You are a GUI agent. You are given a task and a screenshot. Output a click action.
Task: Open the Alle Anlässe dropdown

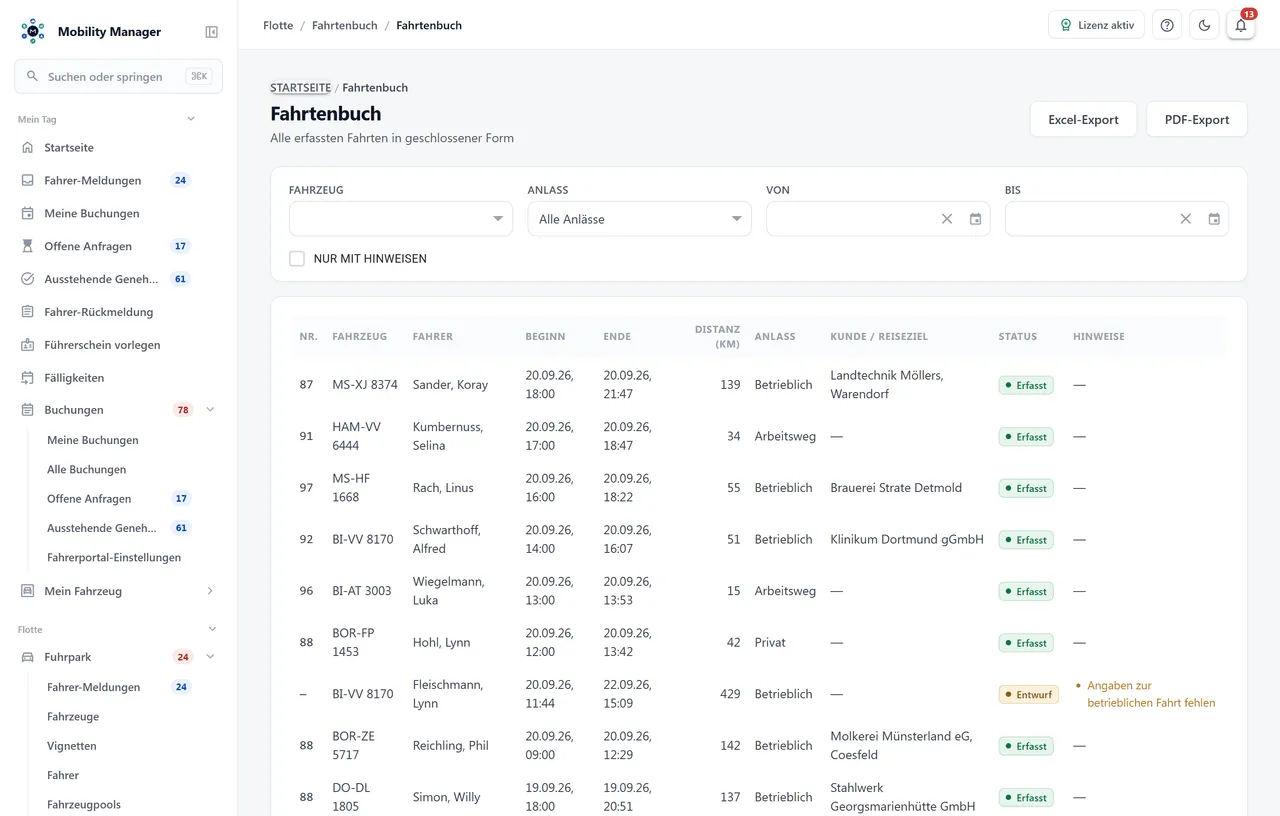(639, 219)
